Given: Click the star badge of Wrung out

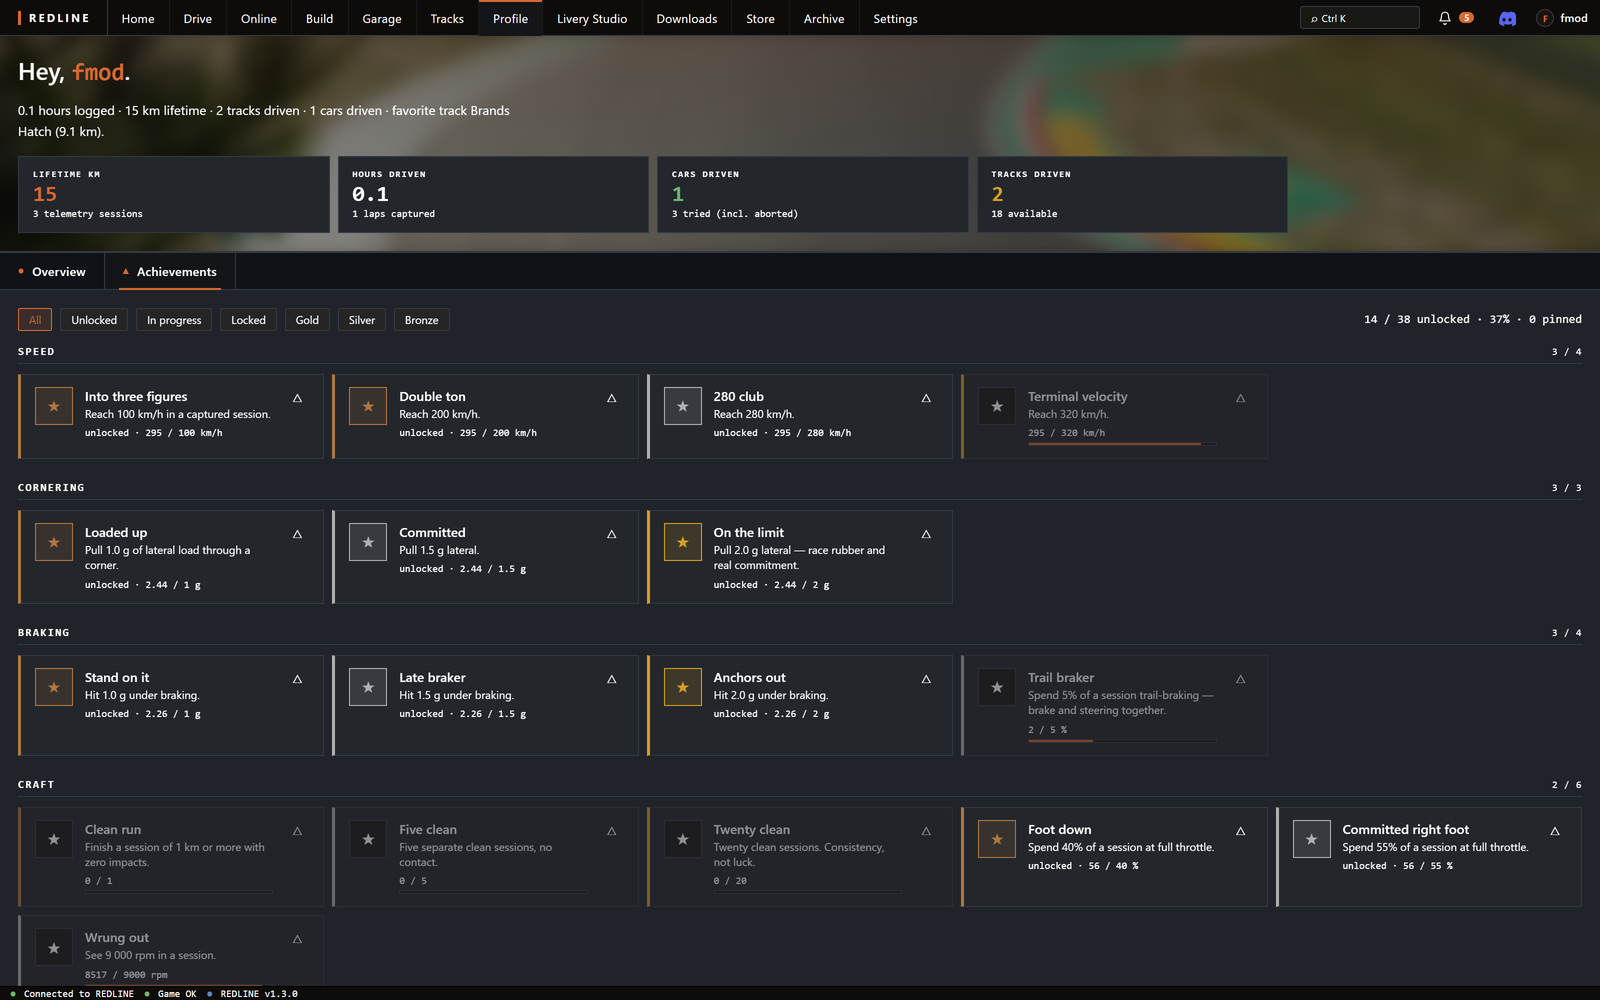Looking at the screenshot, I should click(54, 947).
